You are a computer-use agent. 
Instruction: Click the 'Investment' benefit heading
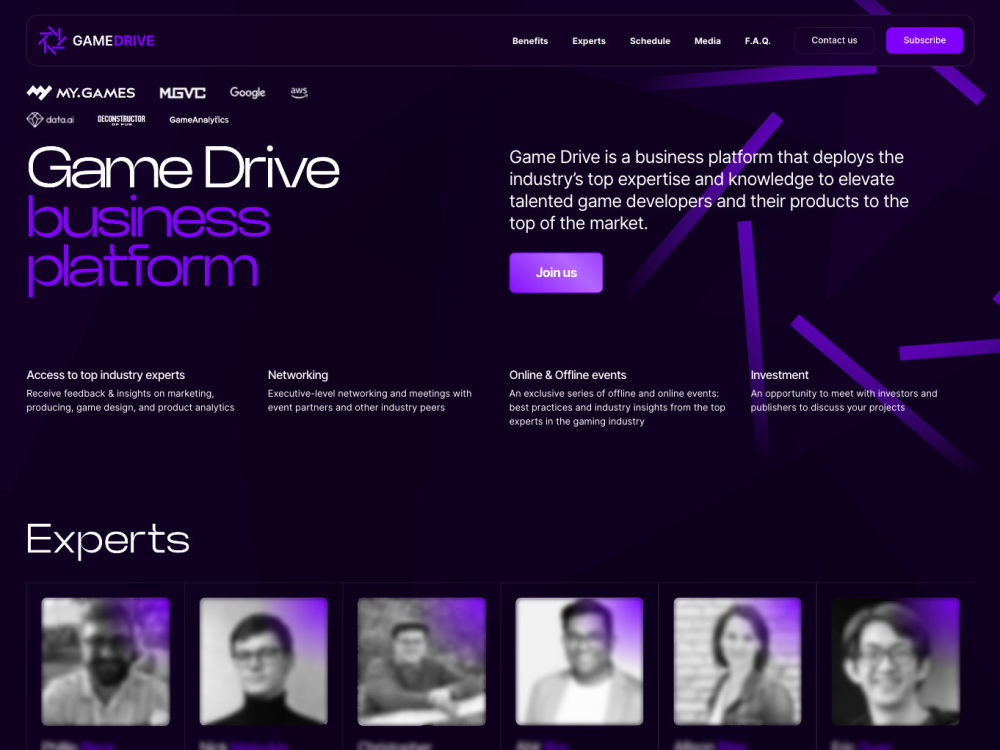click(x=779, y=375)
